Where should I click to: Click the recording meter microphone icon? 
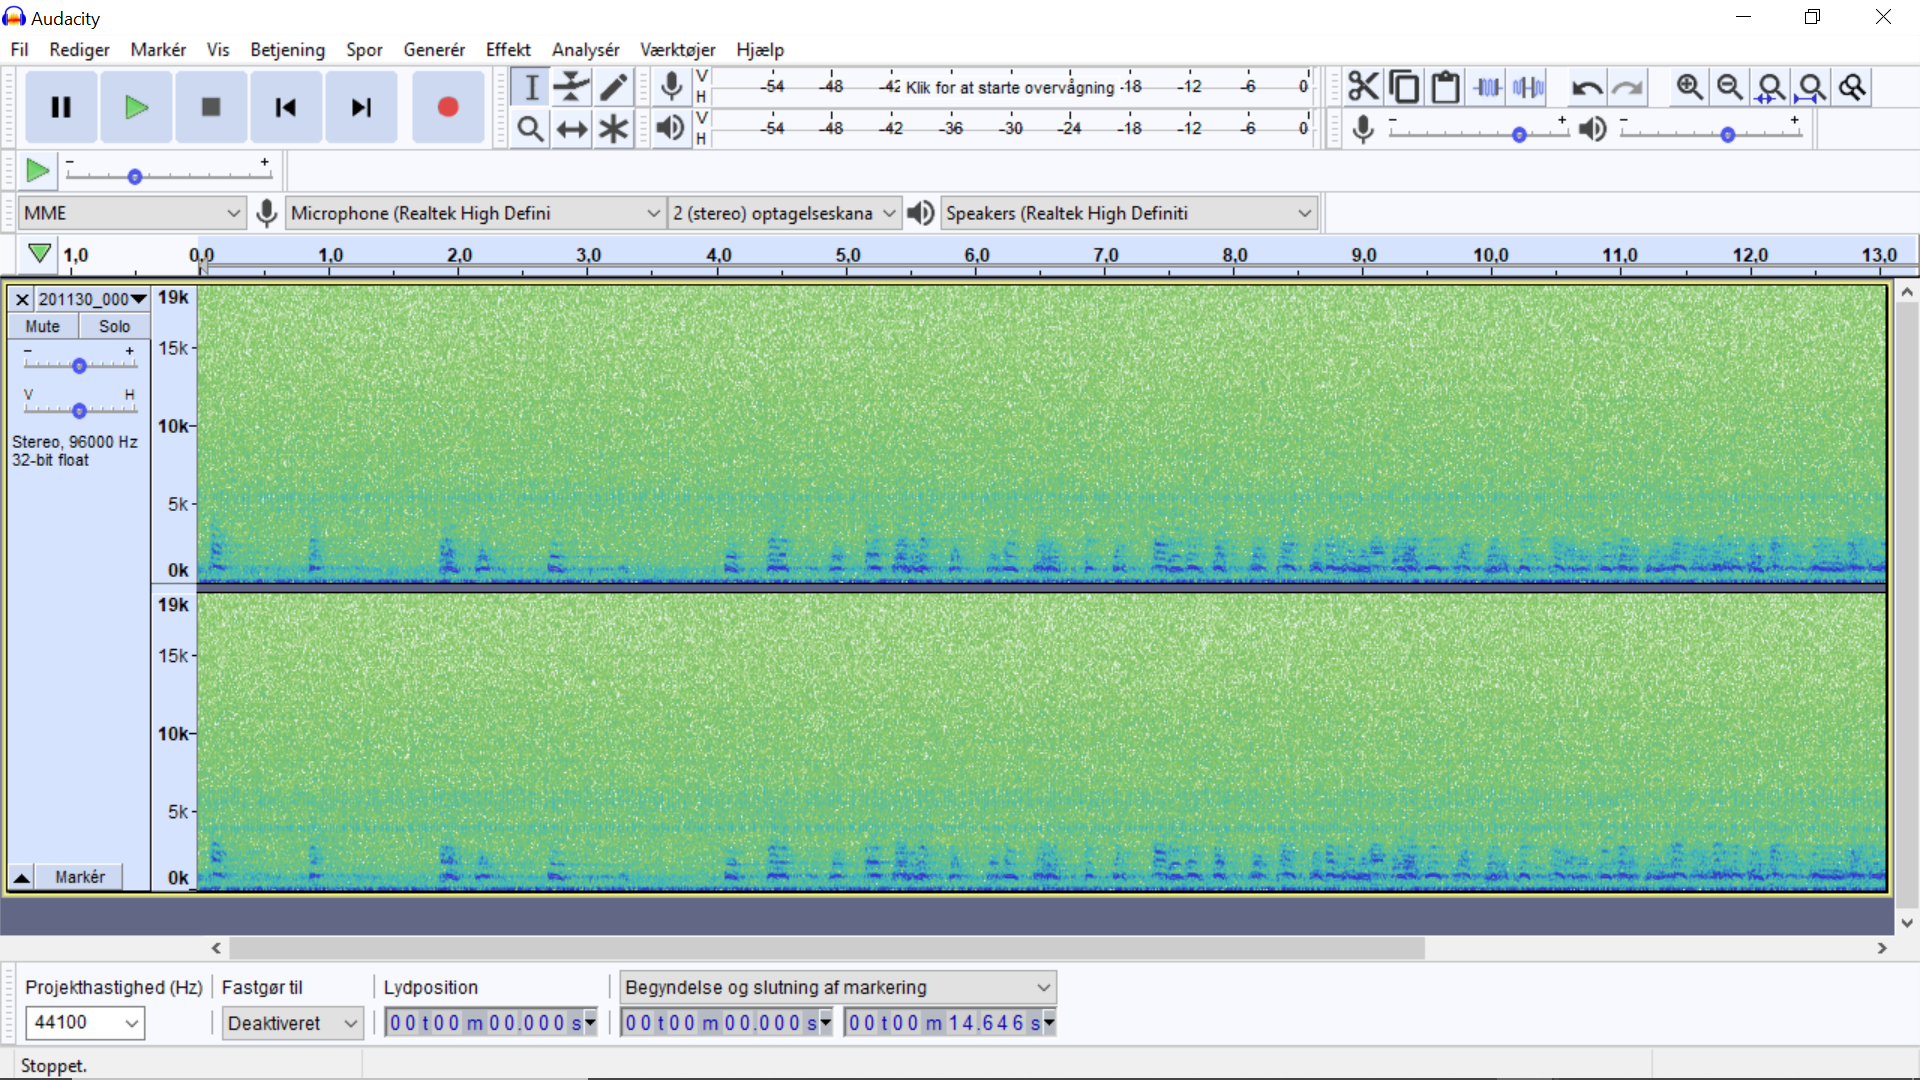point(672,87)
